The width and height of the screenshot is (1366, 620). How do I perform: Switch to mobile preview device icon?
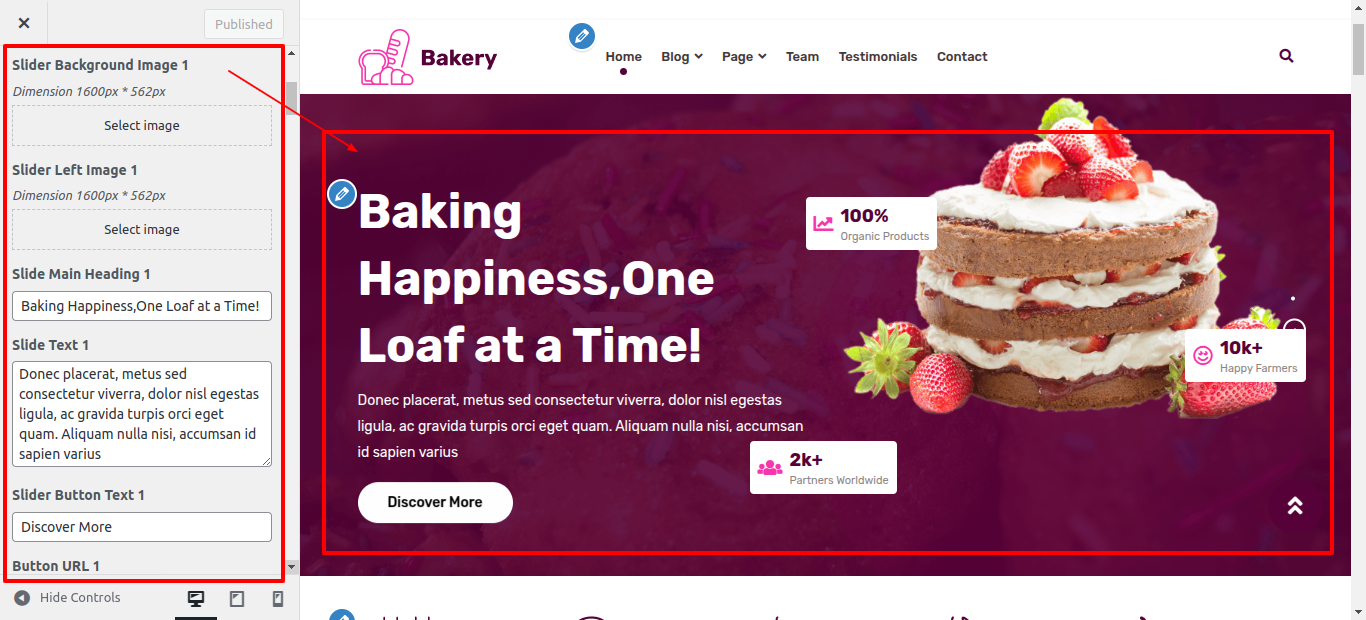point(278,598)
